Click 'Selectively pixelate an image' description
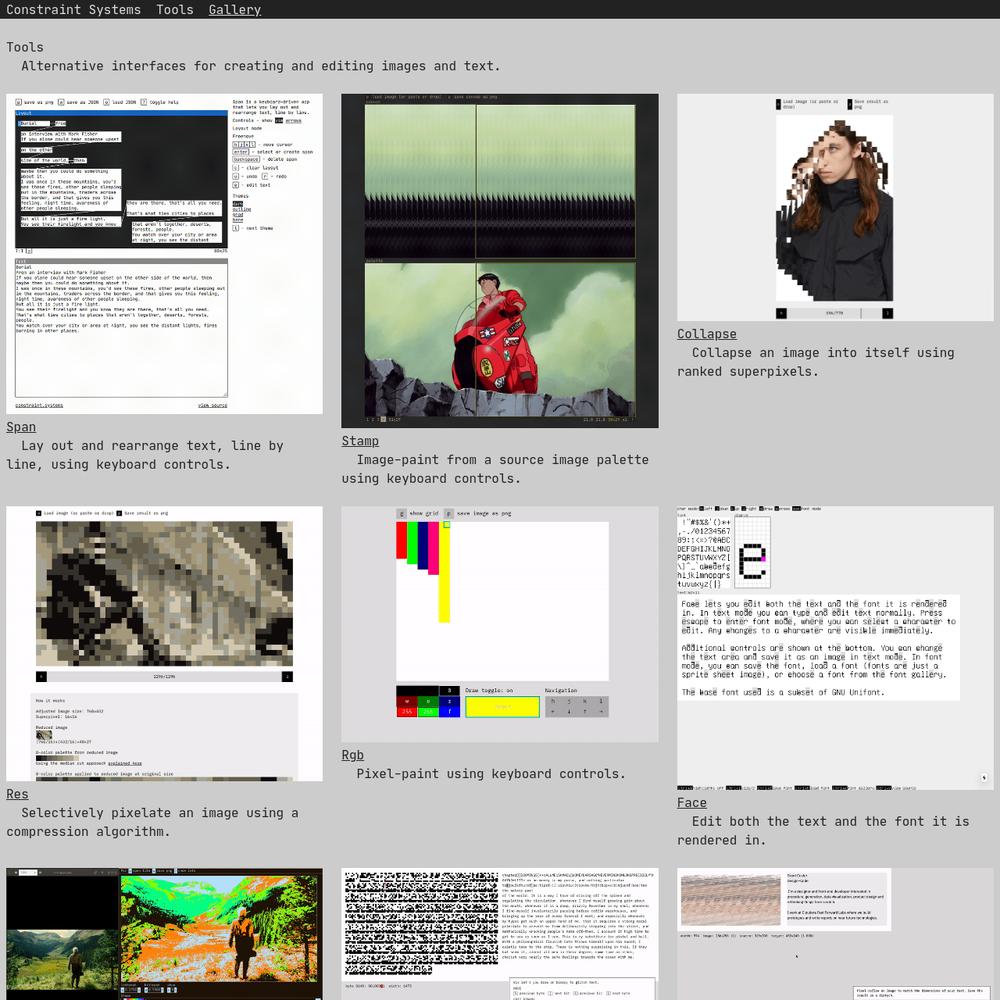 tap(152, 822)
